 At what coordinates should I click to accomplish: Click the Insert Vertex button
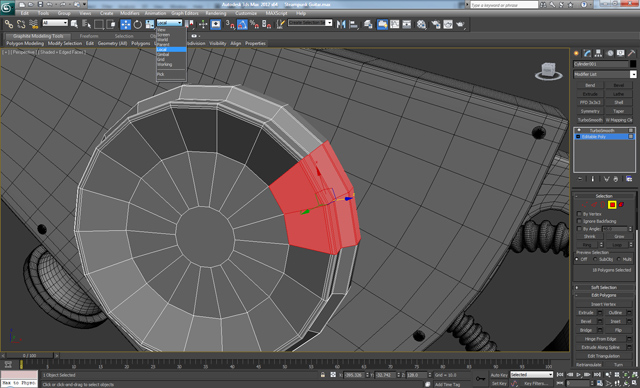tap(603, 304)
